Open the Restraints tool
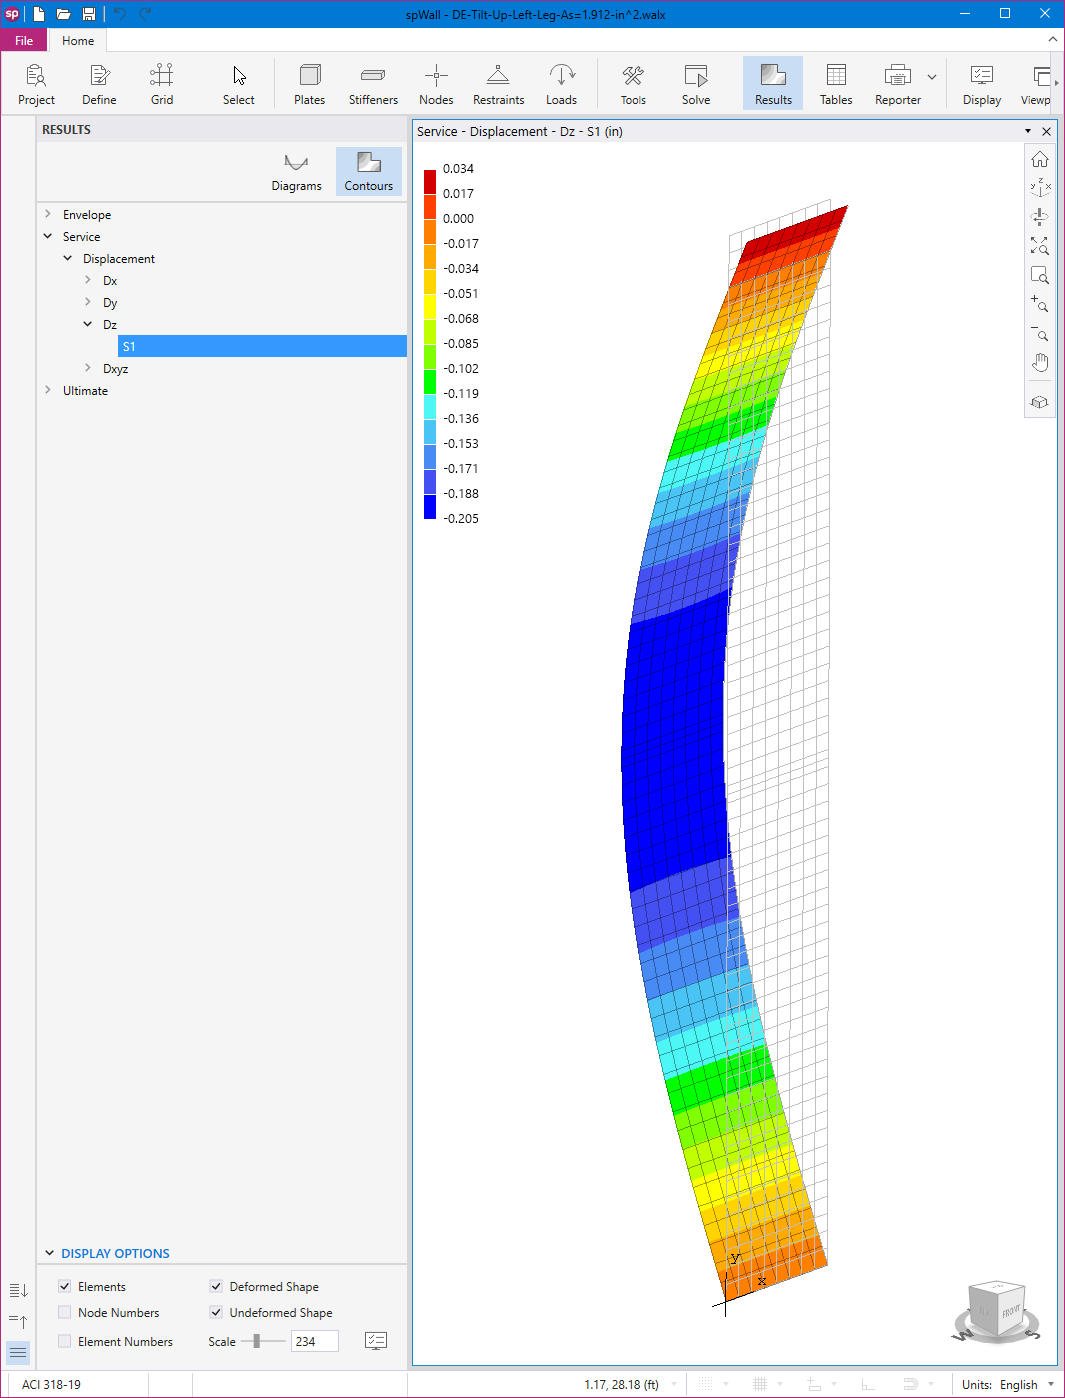 (x=498, y=84)
